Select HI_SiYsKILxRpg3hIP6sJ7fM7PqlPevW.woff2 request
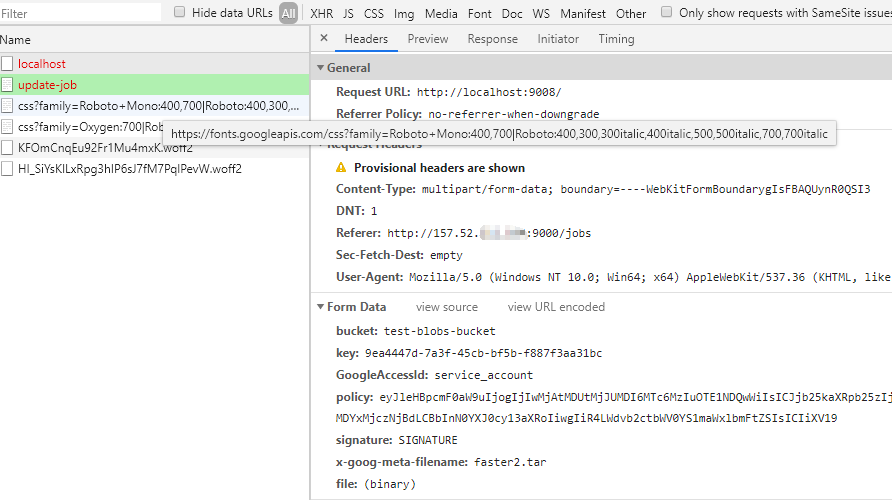The image size is (892, 500). (155, 169)
